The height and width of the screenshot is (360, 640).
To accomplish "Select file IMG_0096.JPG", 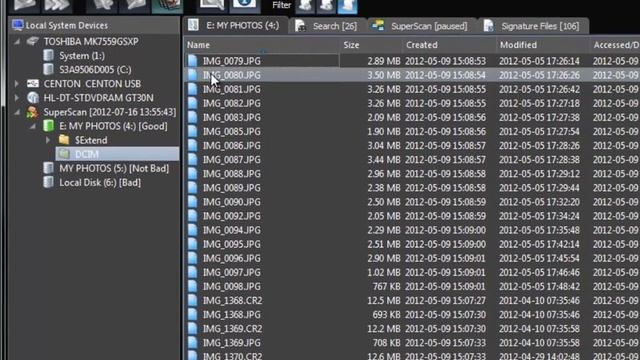I will click(x=231, y=258).
